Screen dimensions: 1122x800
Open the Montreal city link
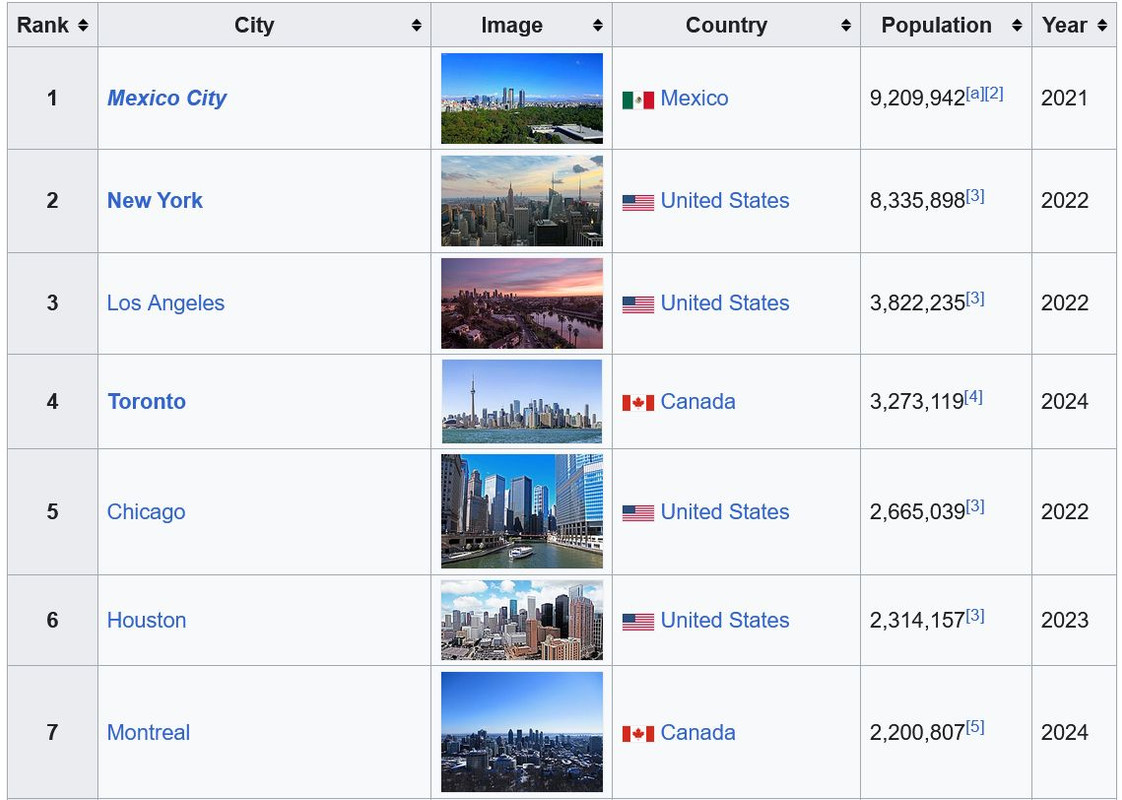coord(148,732)
